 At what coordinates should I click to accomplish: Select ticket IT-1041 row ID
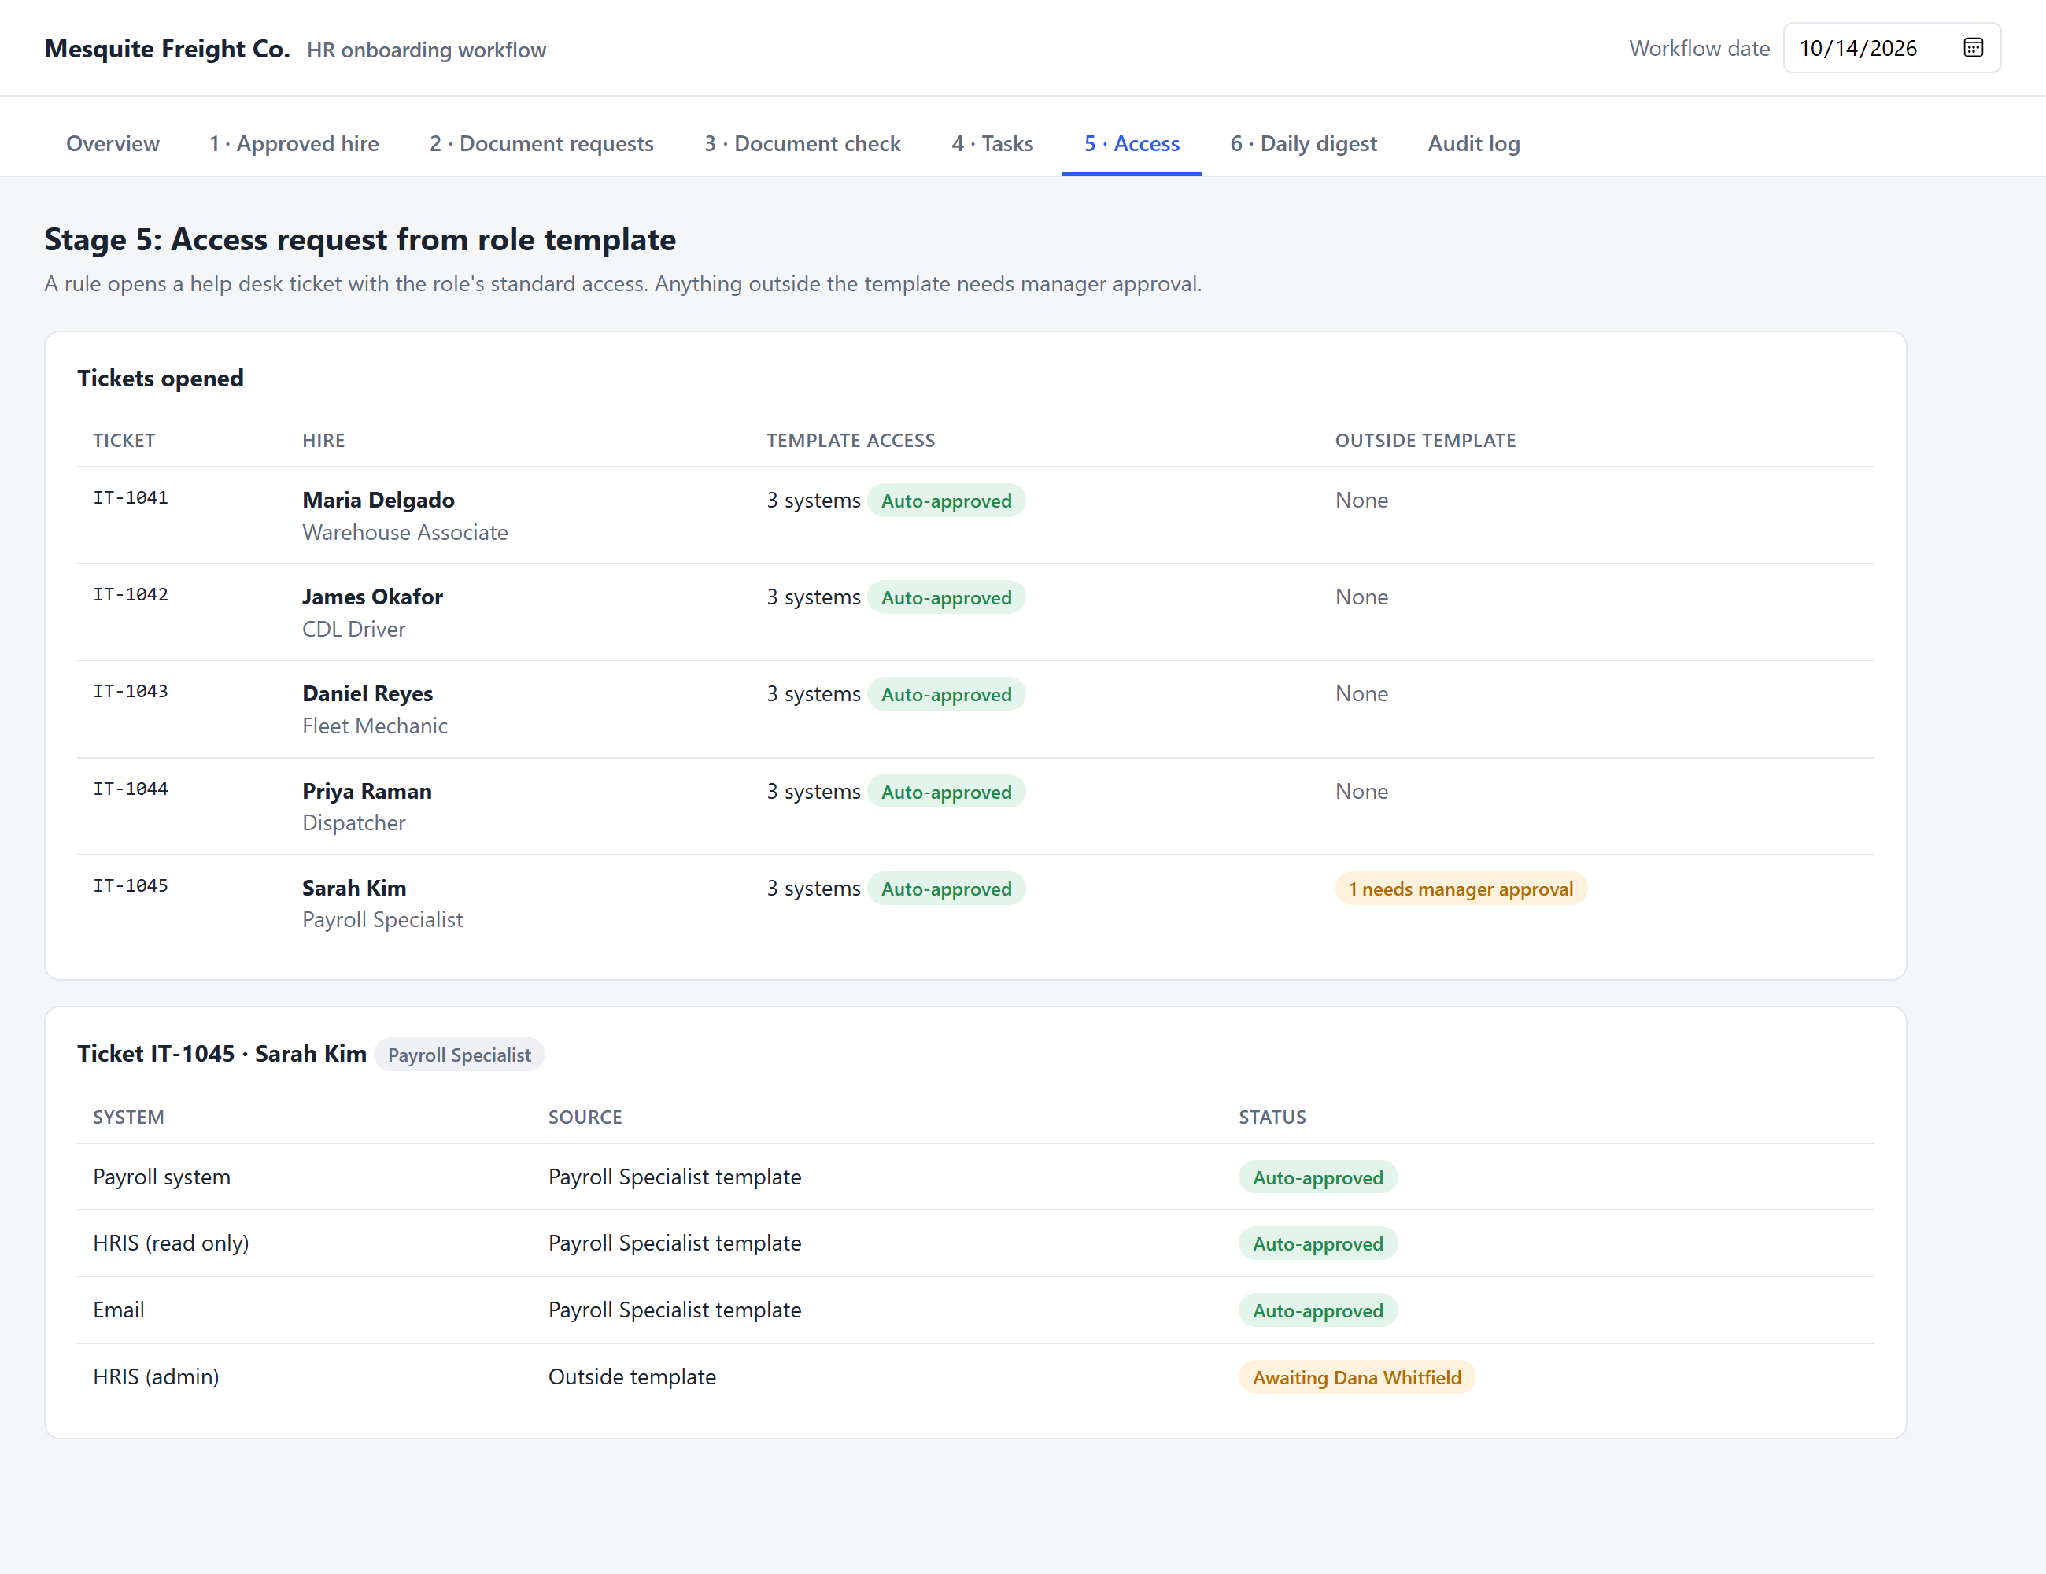[131, 498]
